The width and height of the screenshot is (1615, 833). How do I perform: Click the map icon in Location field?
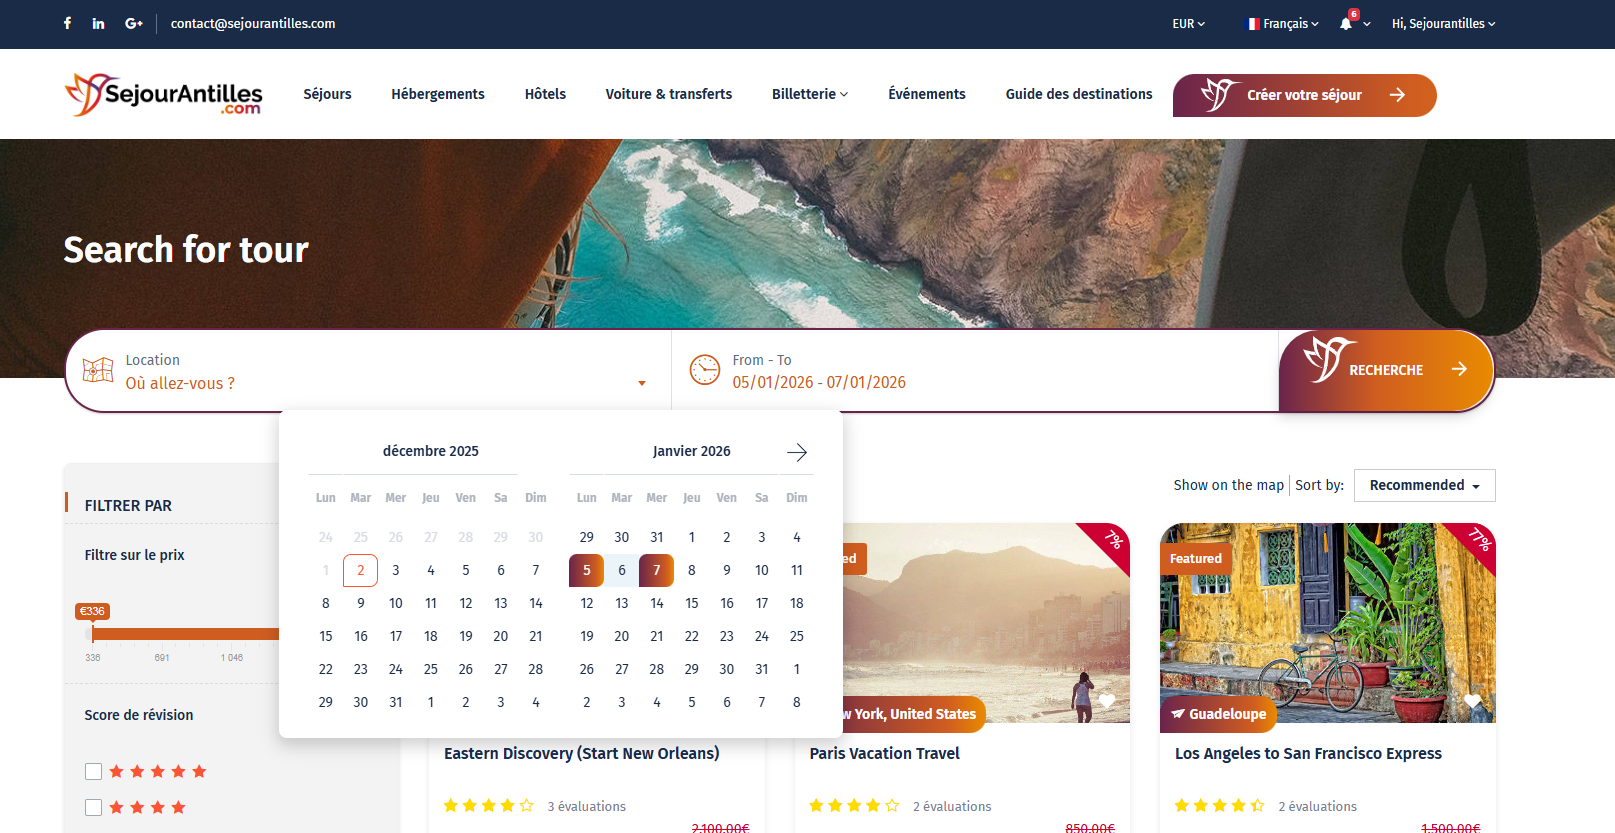(x=97, y=370)
